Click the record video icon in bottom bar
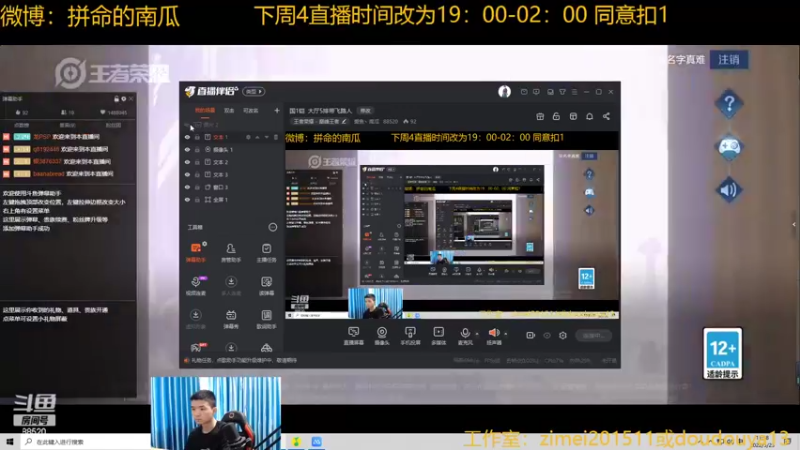 [531, 335]
